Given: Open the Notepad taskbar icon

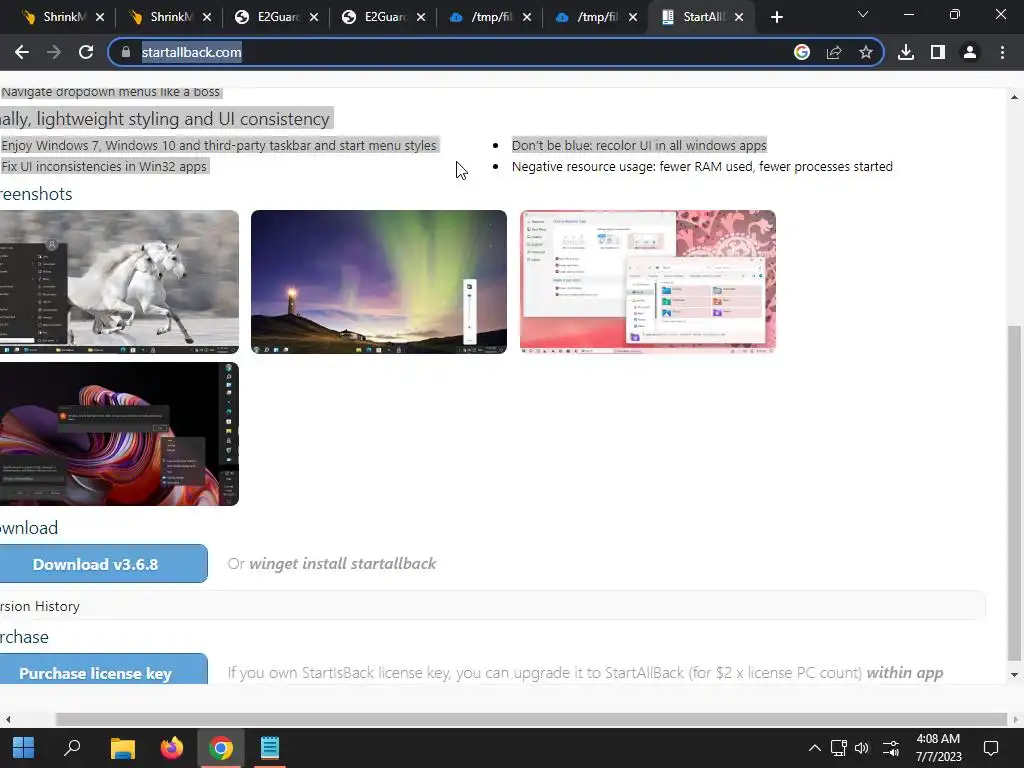Looking at the screenshot, I should point(270,748).
